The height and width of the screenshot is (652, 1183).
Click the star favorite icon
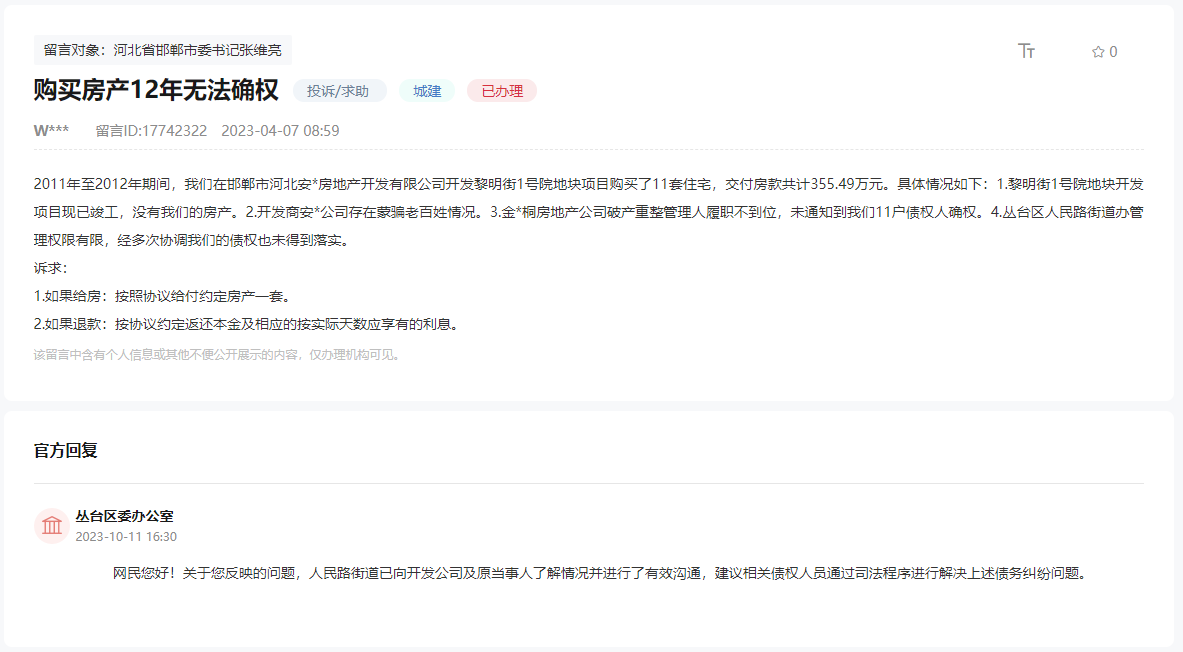[x=1098, y=52]
